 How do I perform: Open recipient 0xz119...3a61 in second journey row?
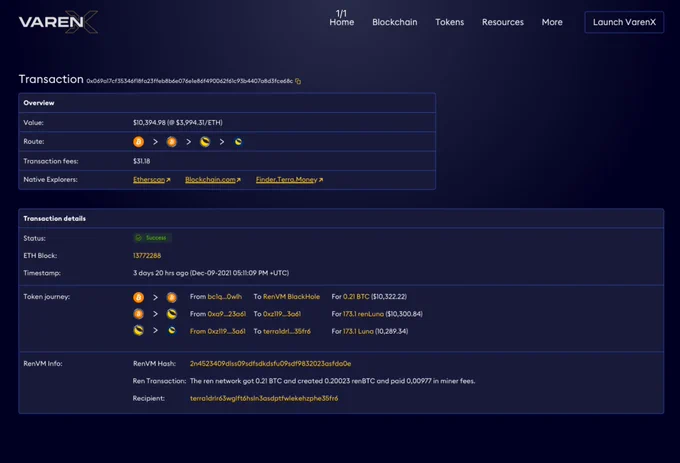(282, 314)
